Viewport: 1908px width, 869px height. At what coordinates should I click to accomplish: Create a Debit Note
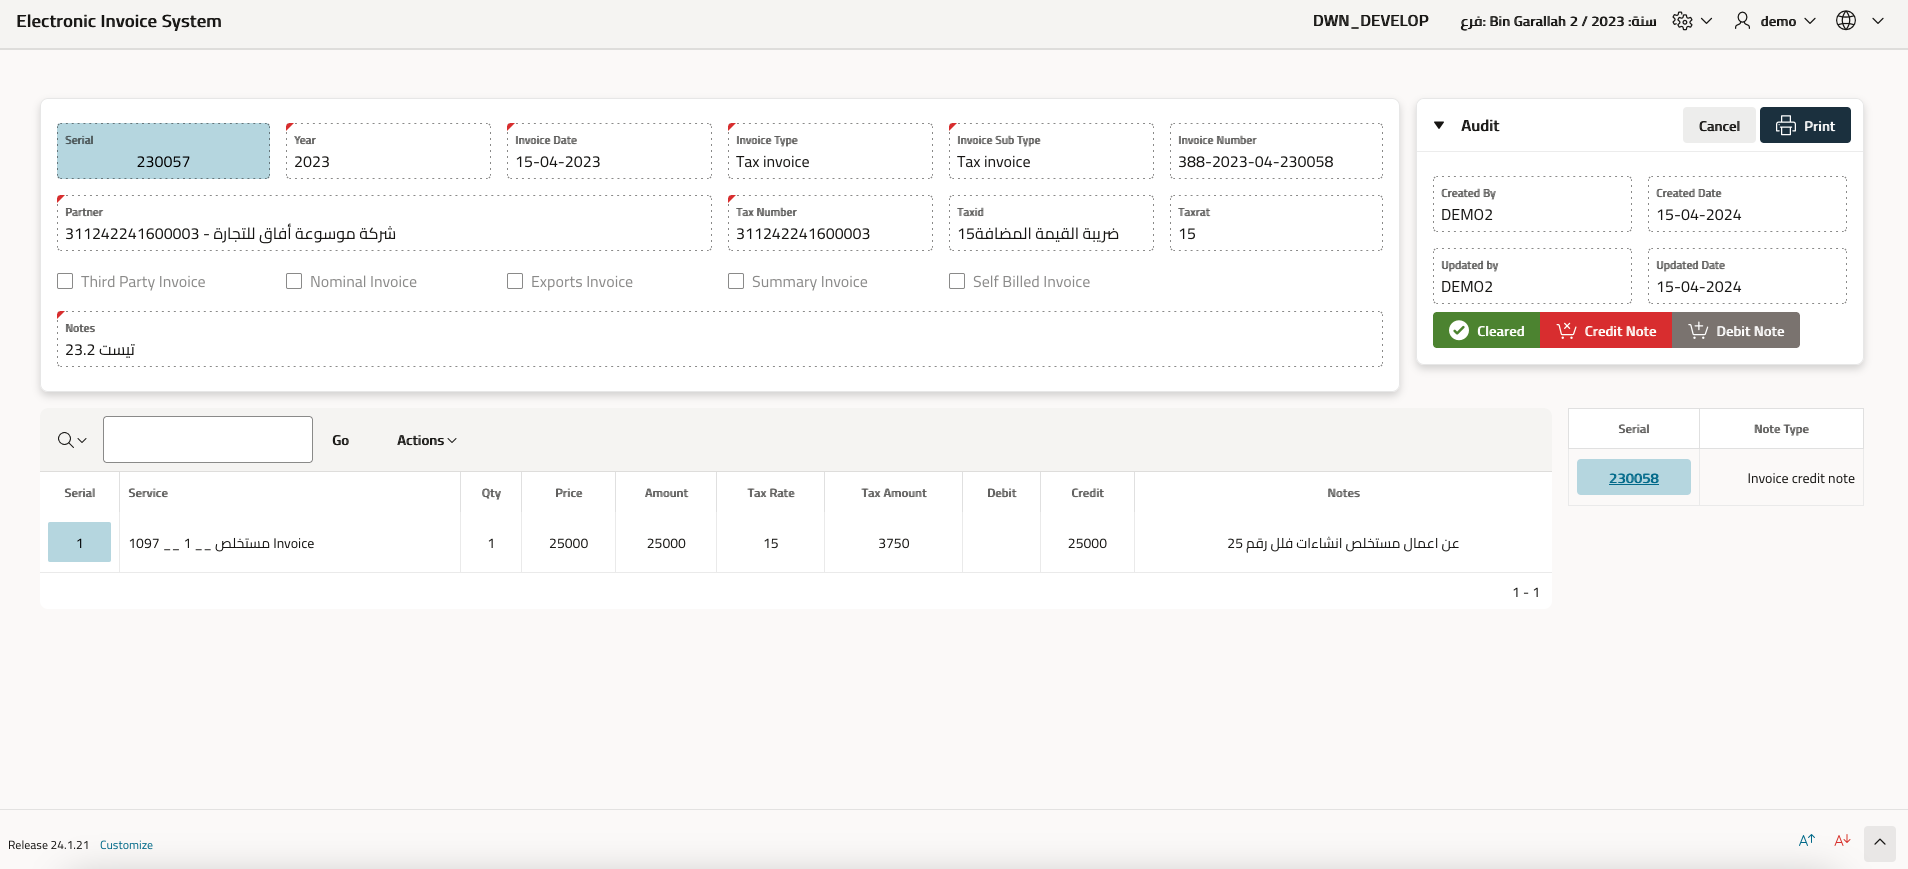(x=1736, y=331)
